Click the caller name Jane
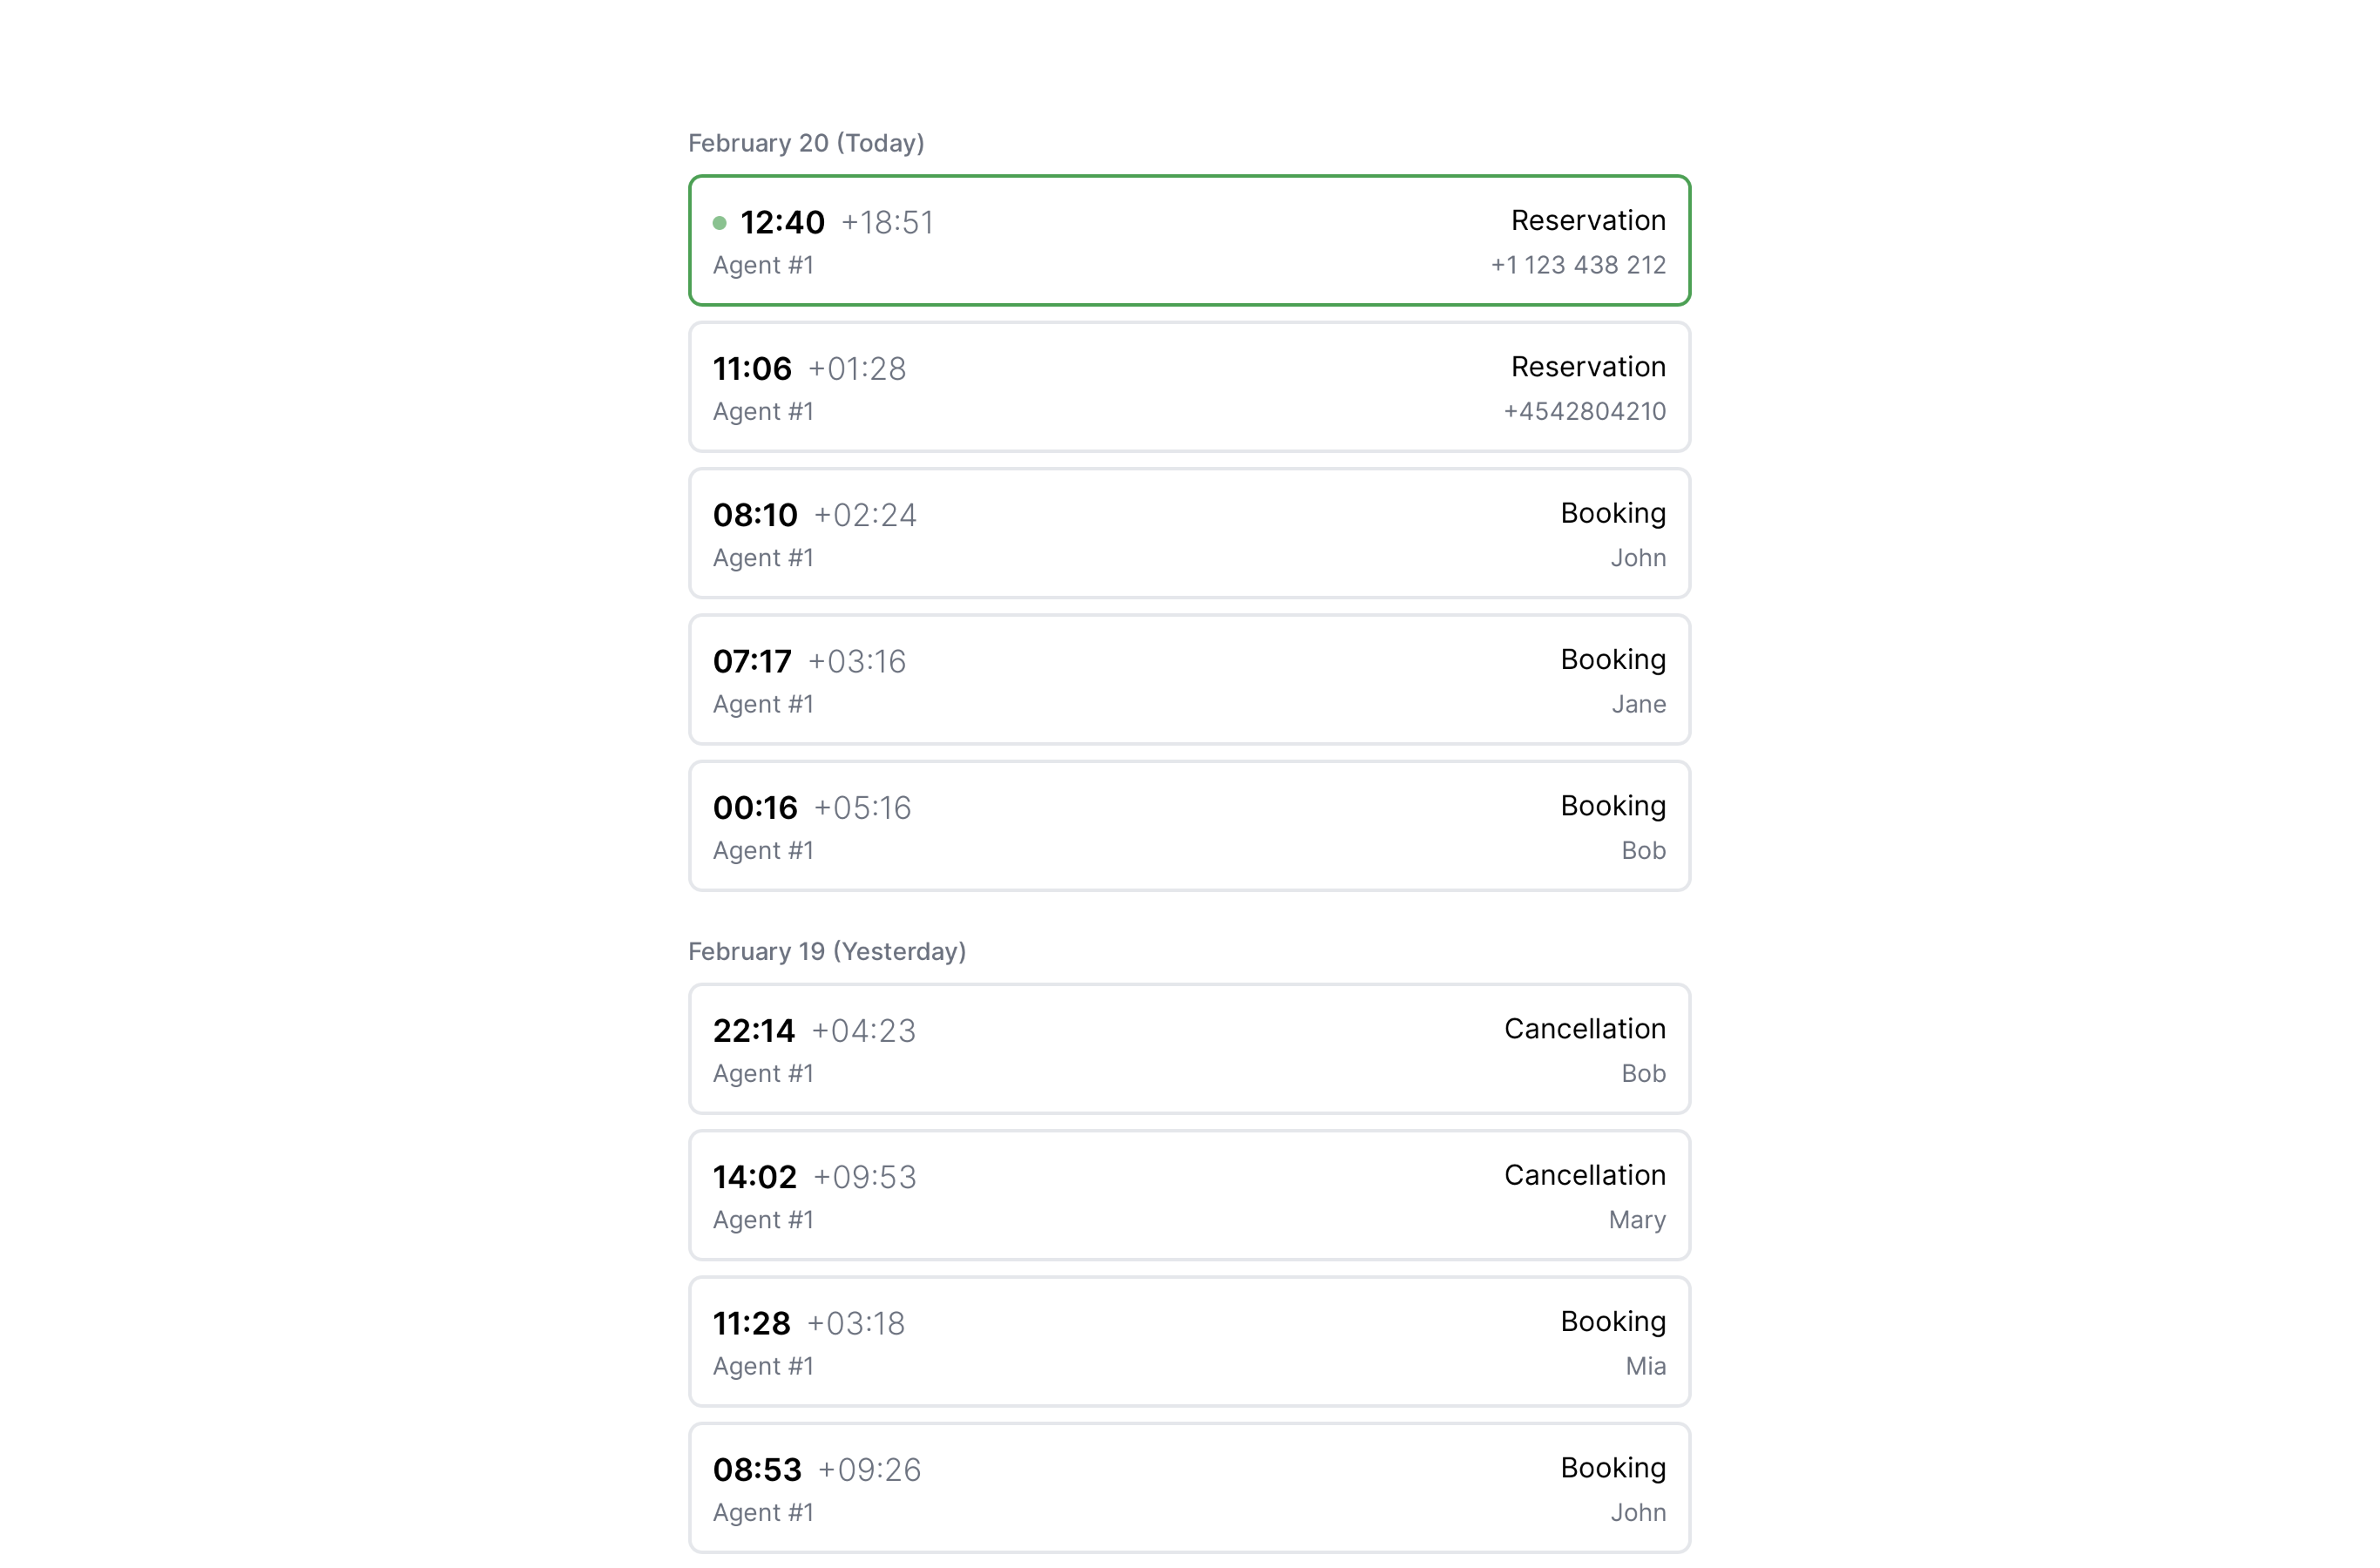 tap(1638, 704)
